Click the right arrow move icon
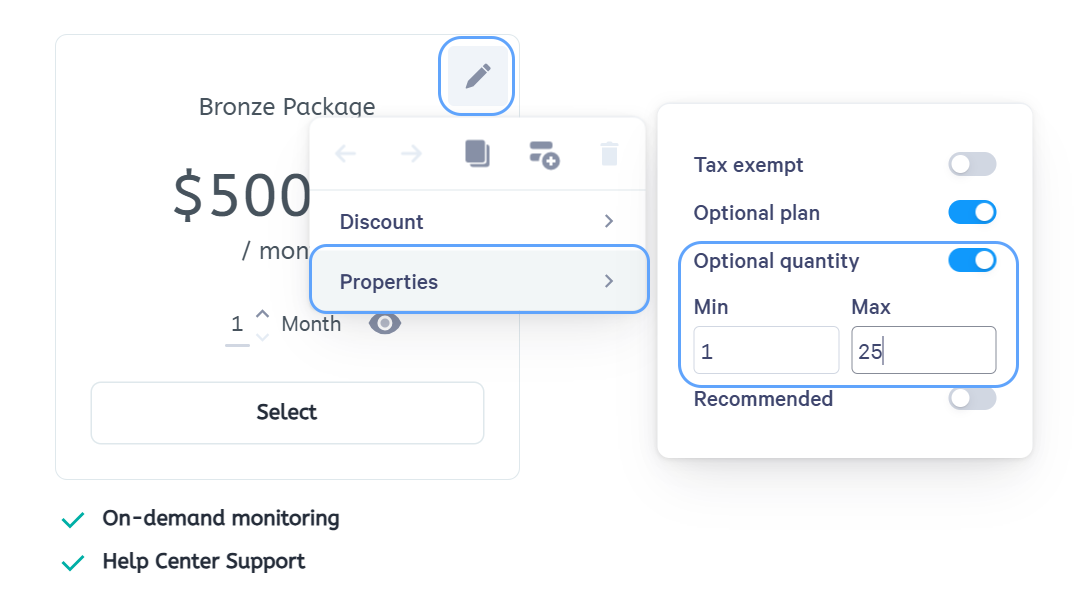 (411, 154)
